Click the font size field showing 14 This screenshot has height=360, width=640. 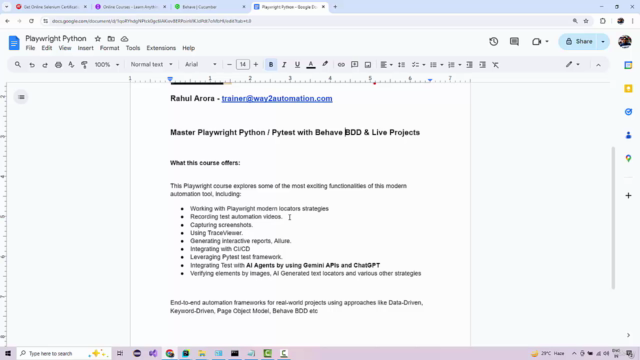click(x=242, y=64)
